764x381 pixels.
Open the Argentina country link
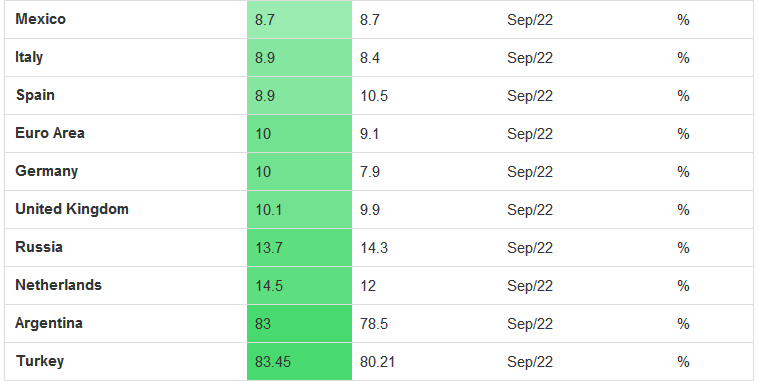click(x=49, y=324)
